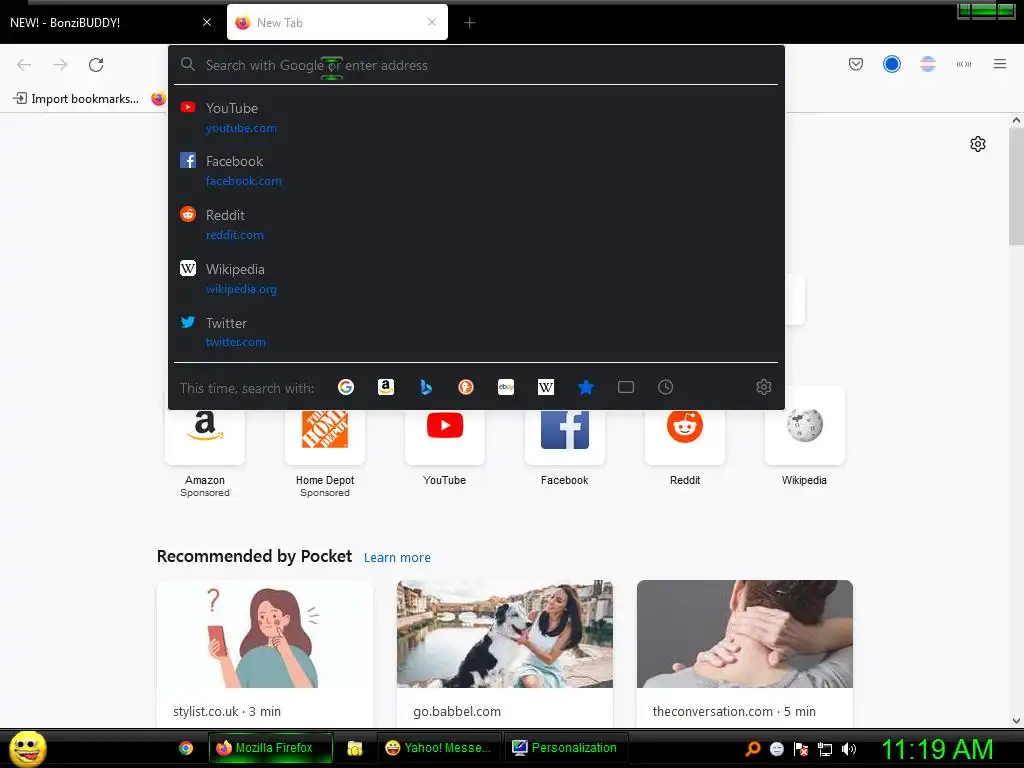Search this time with eBay
Screen dimensions: 1024x768
pyautogui.click(x=505, y=387)
